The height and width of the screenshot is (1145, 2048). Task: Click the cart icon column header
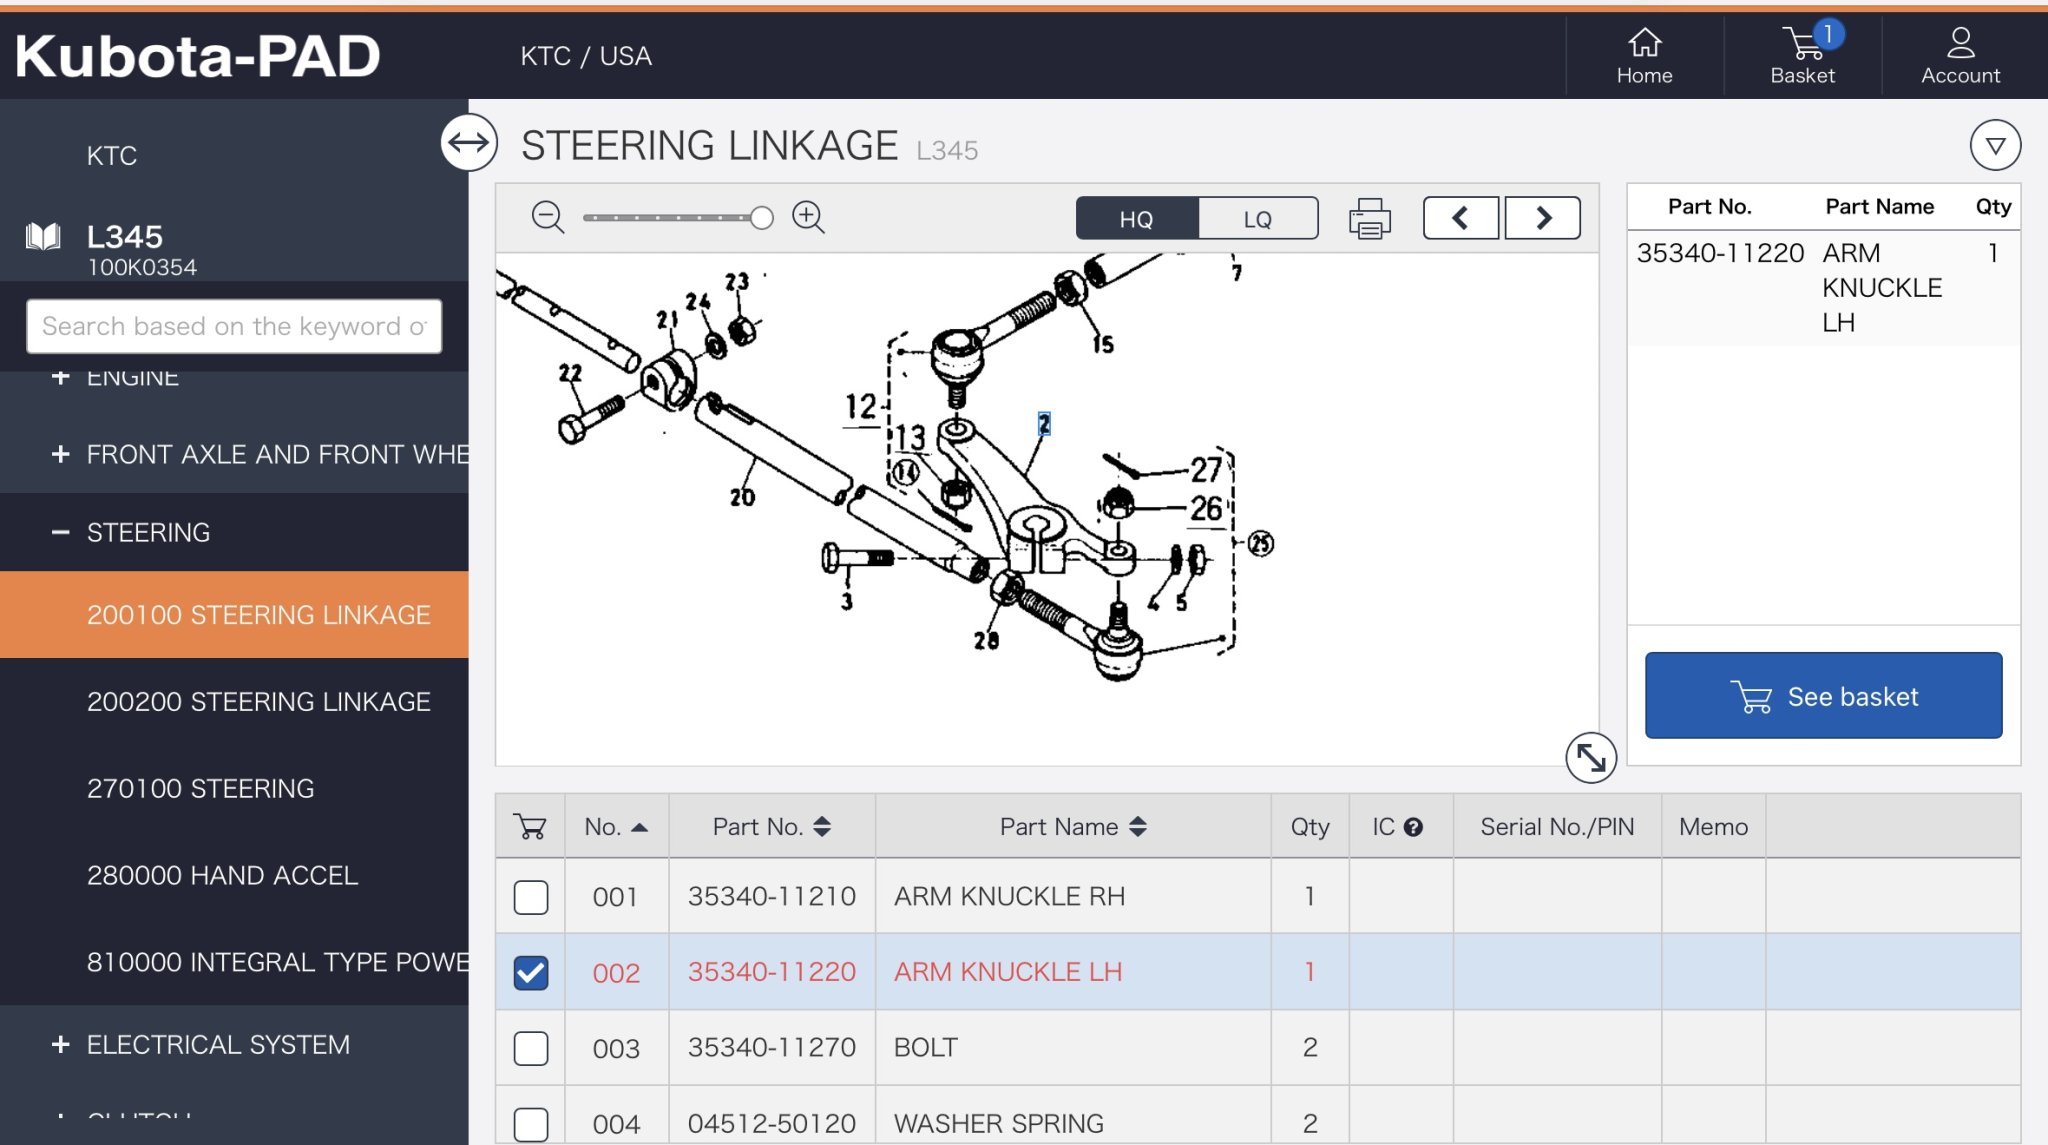coord(530,827)
